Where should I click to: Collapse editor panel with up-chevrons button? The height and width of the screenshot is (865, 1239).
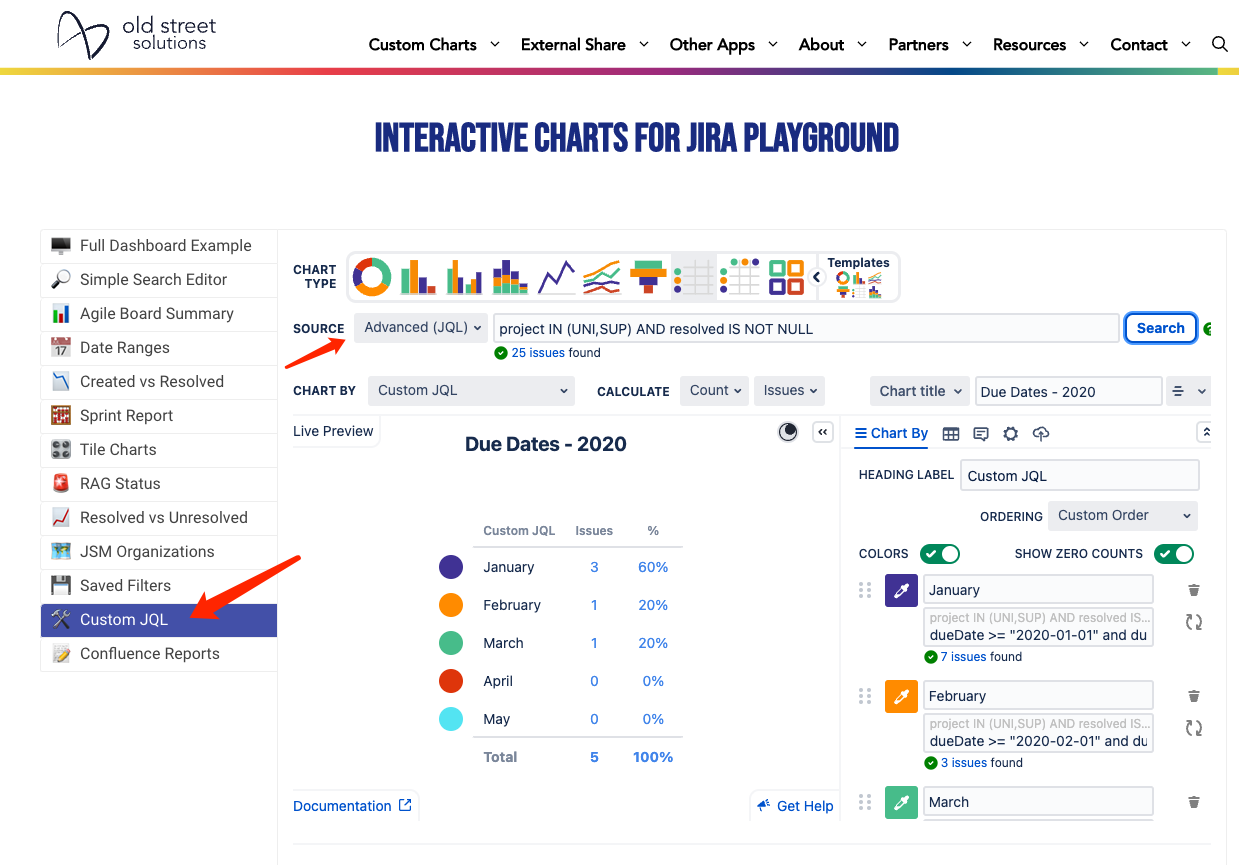coord(1206,432)
